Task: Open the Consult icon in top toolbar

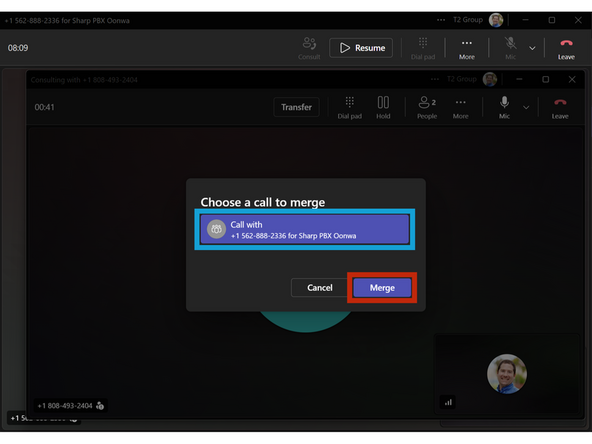Action: (x=309, y=48)
